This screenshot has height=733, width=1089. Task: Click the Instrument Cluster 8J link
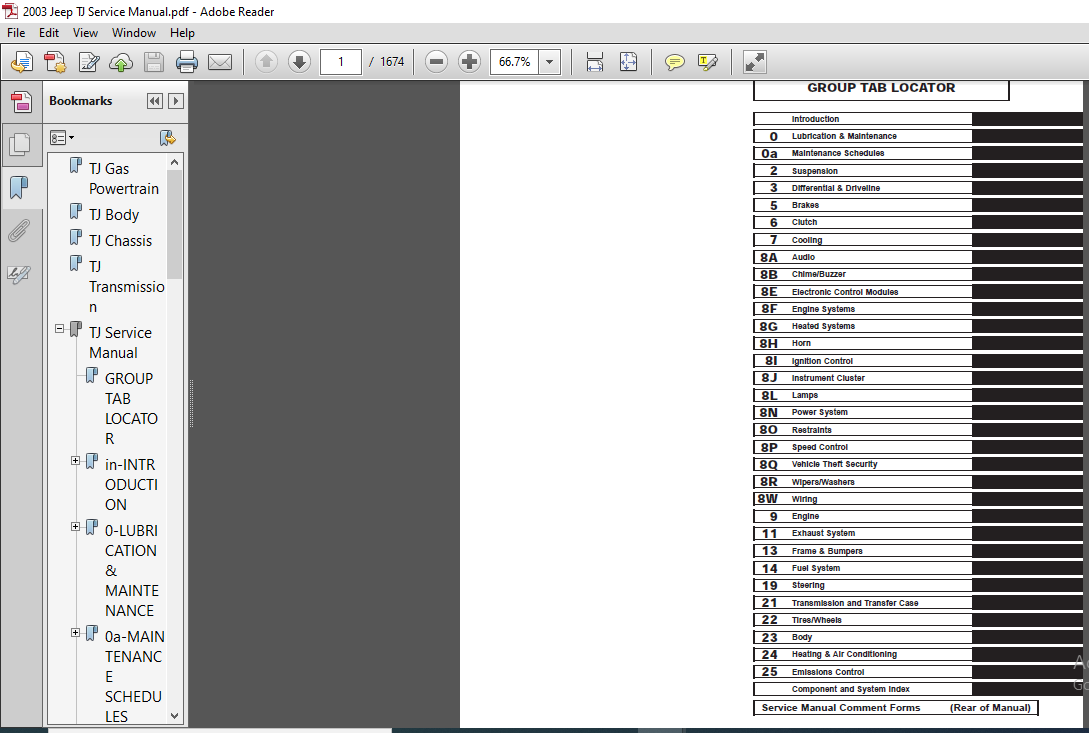(863, 378)
